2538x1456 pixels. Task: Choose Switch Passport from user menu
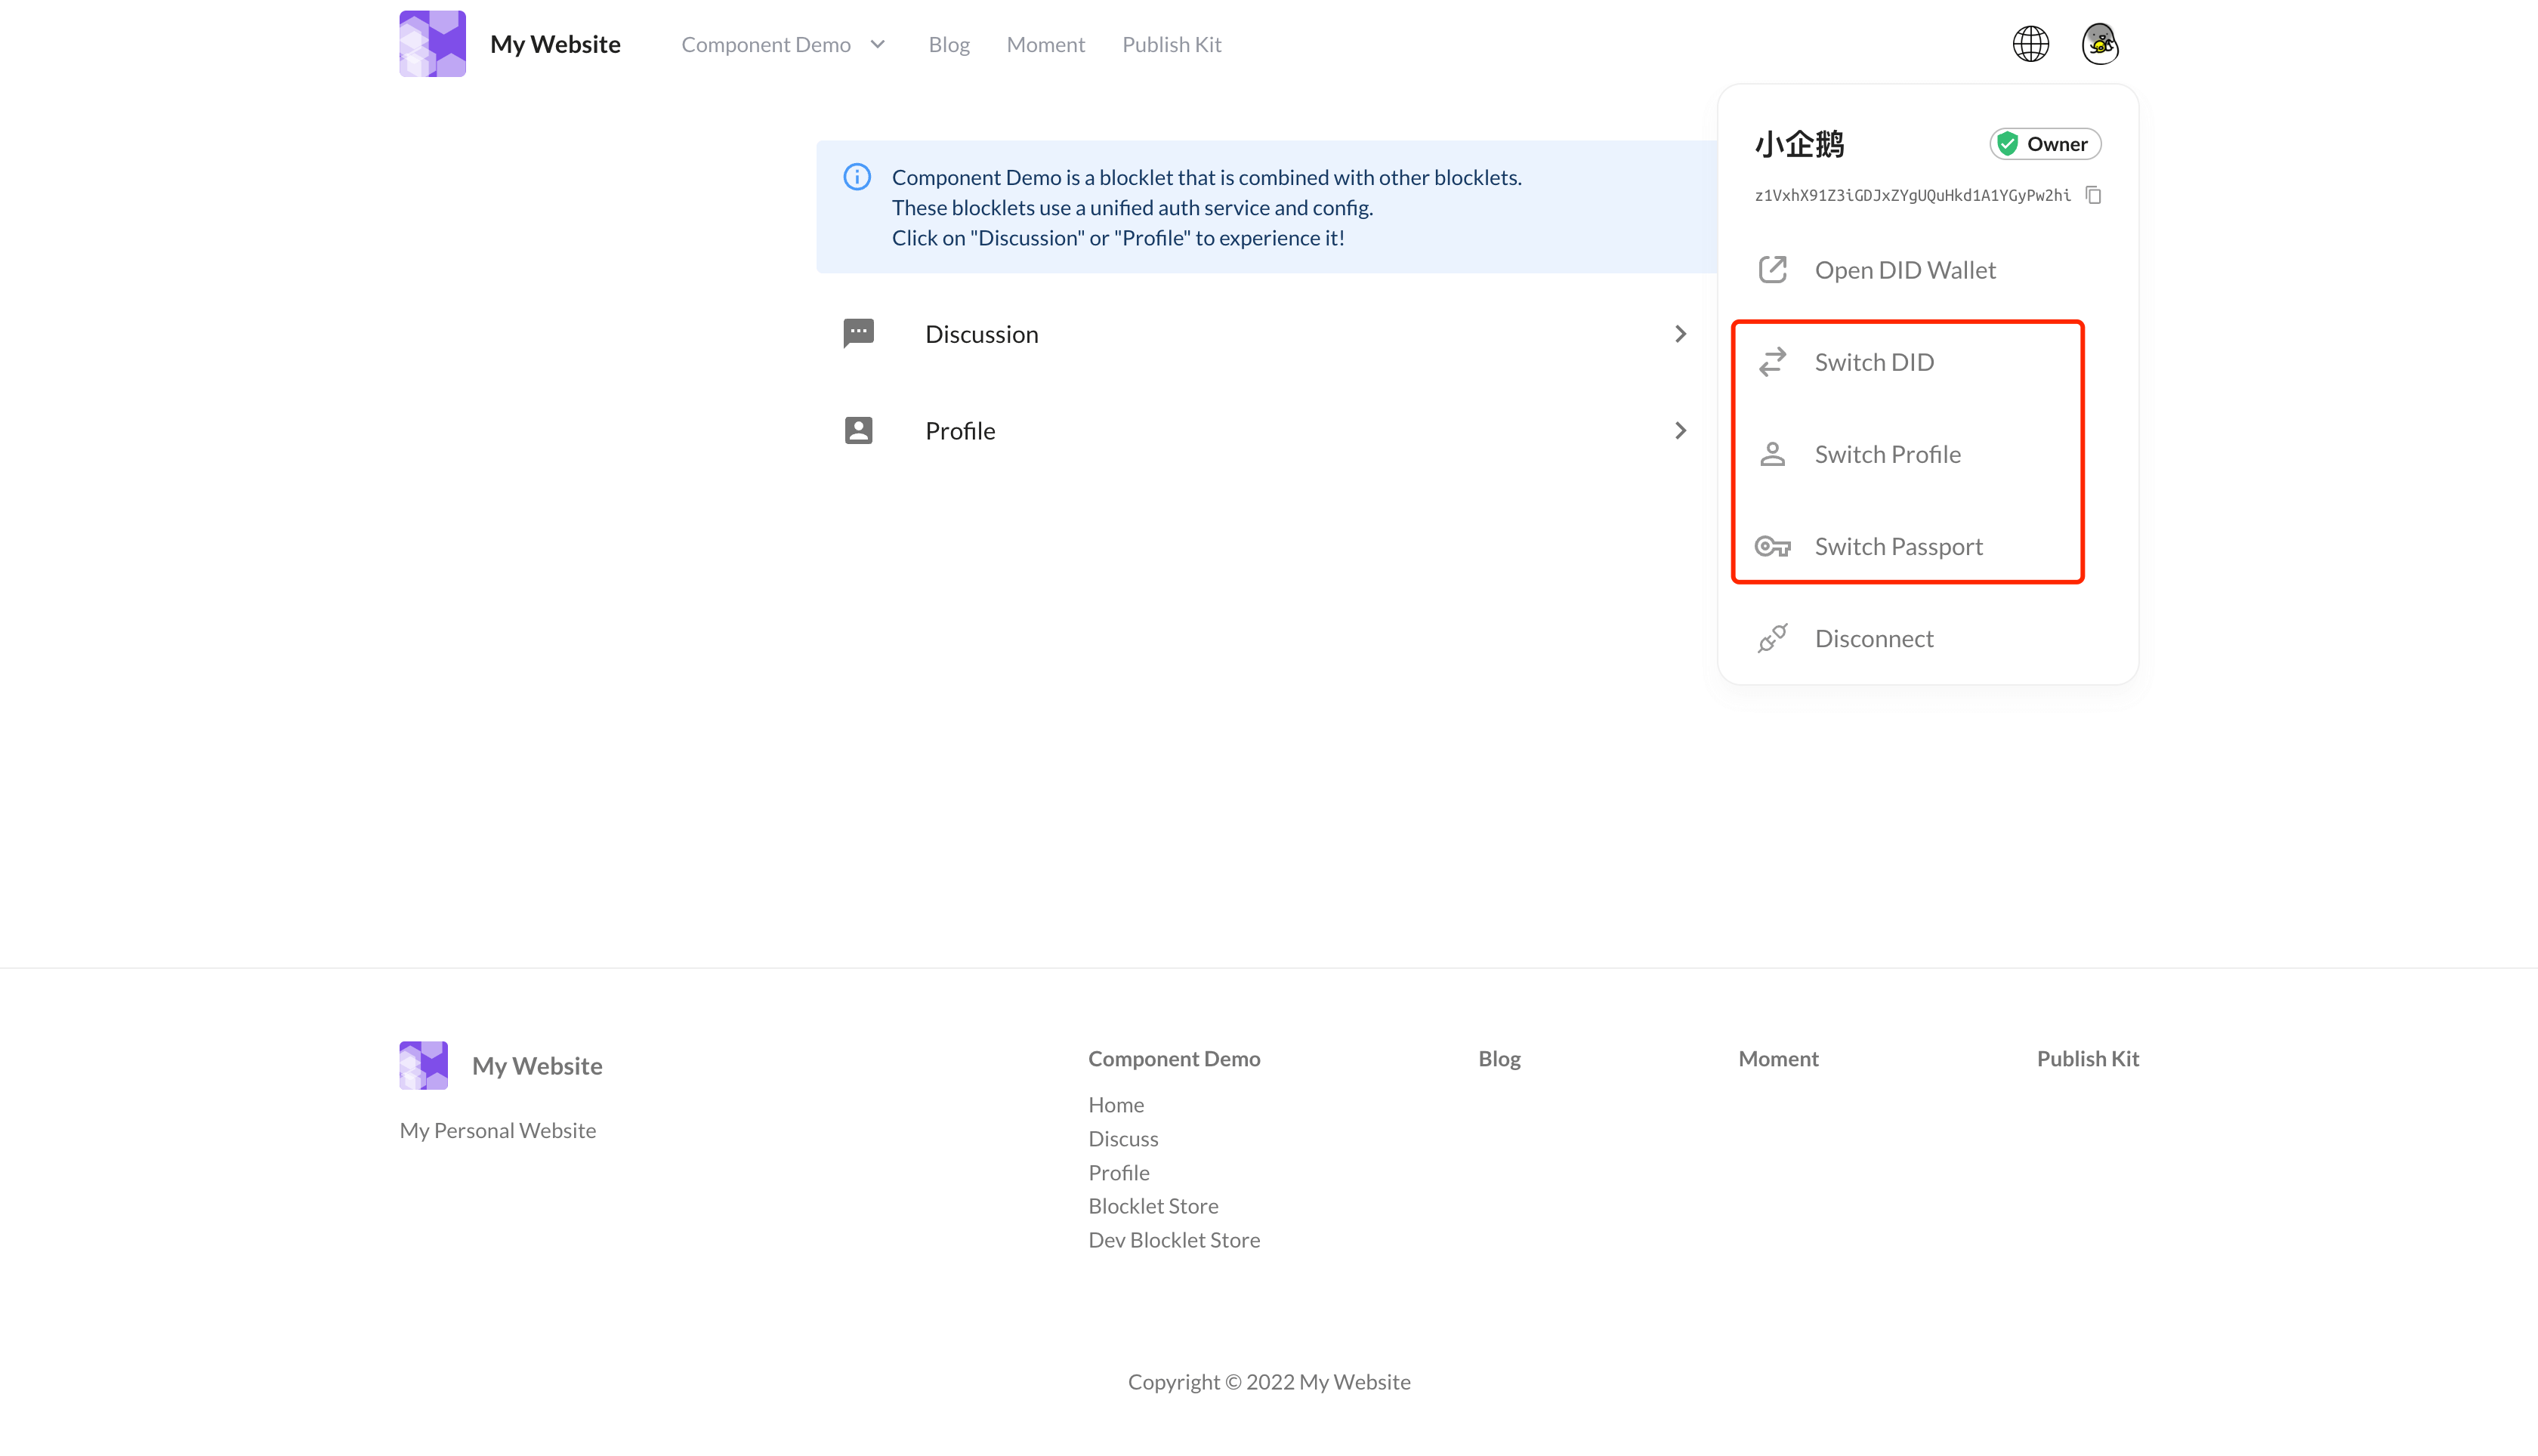tap(1897, 546)
